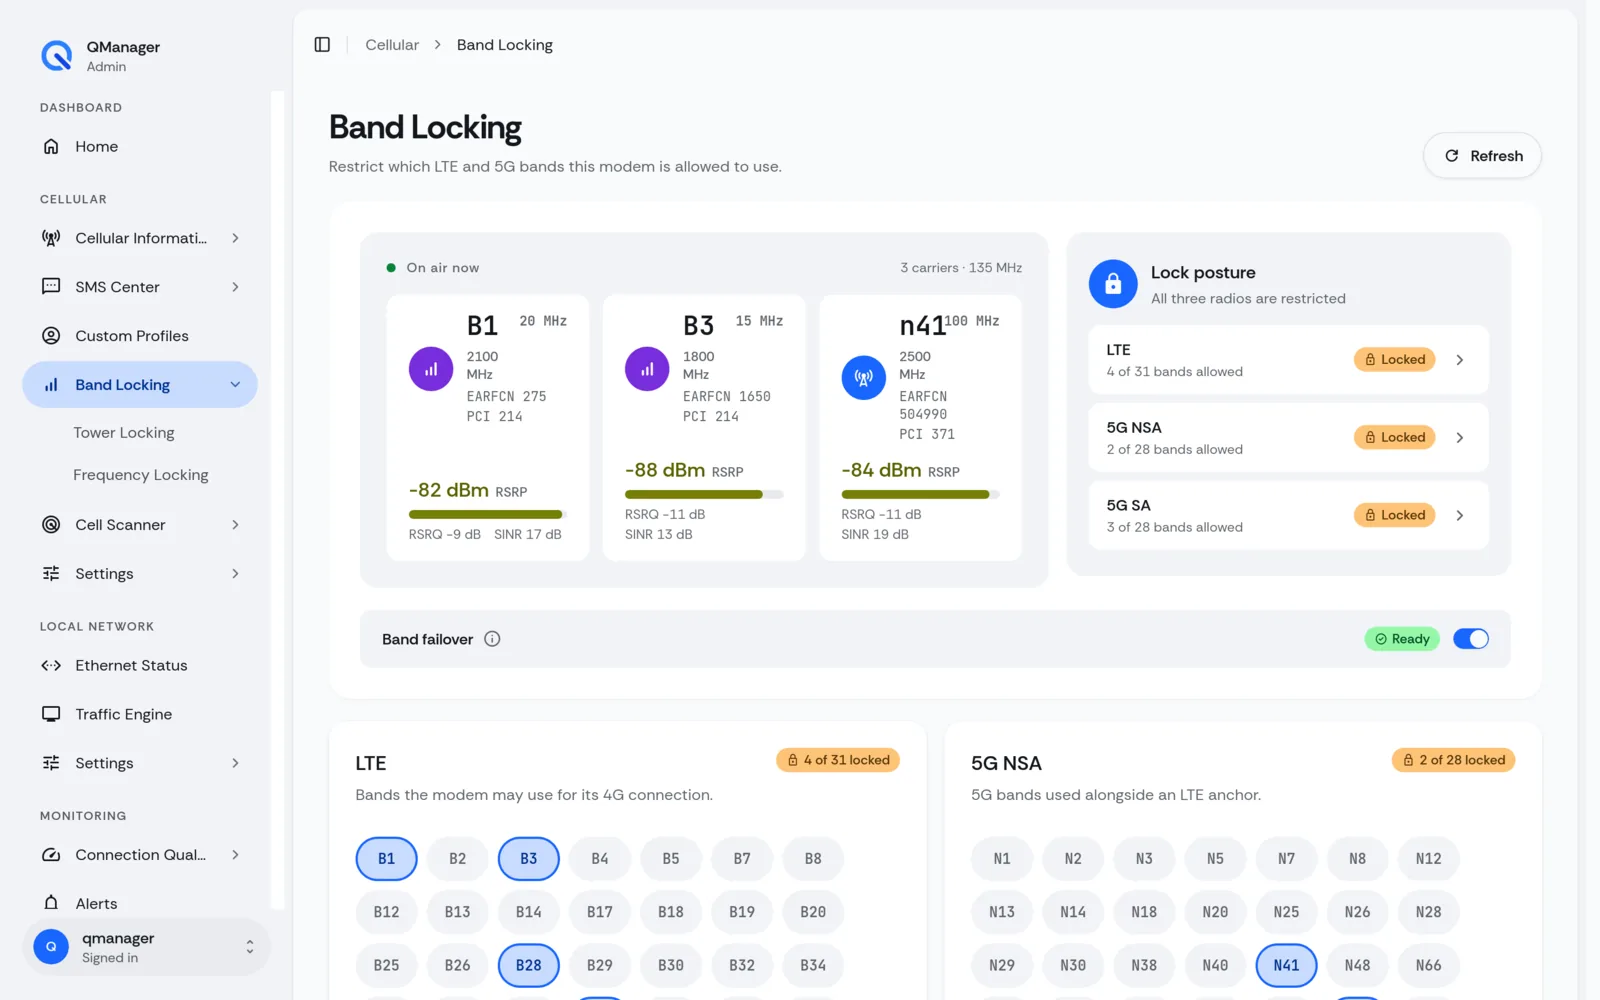
Task: Click the SMS Center message icon
Action: (51, 287)
